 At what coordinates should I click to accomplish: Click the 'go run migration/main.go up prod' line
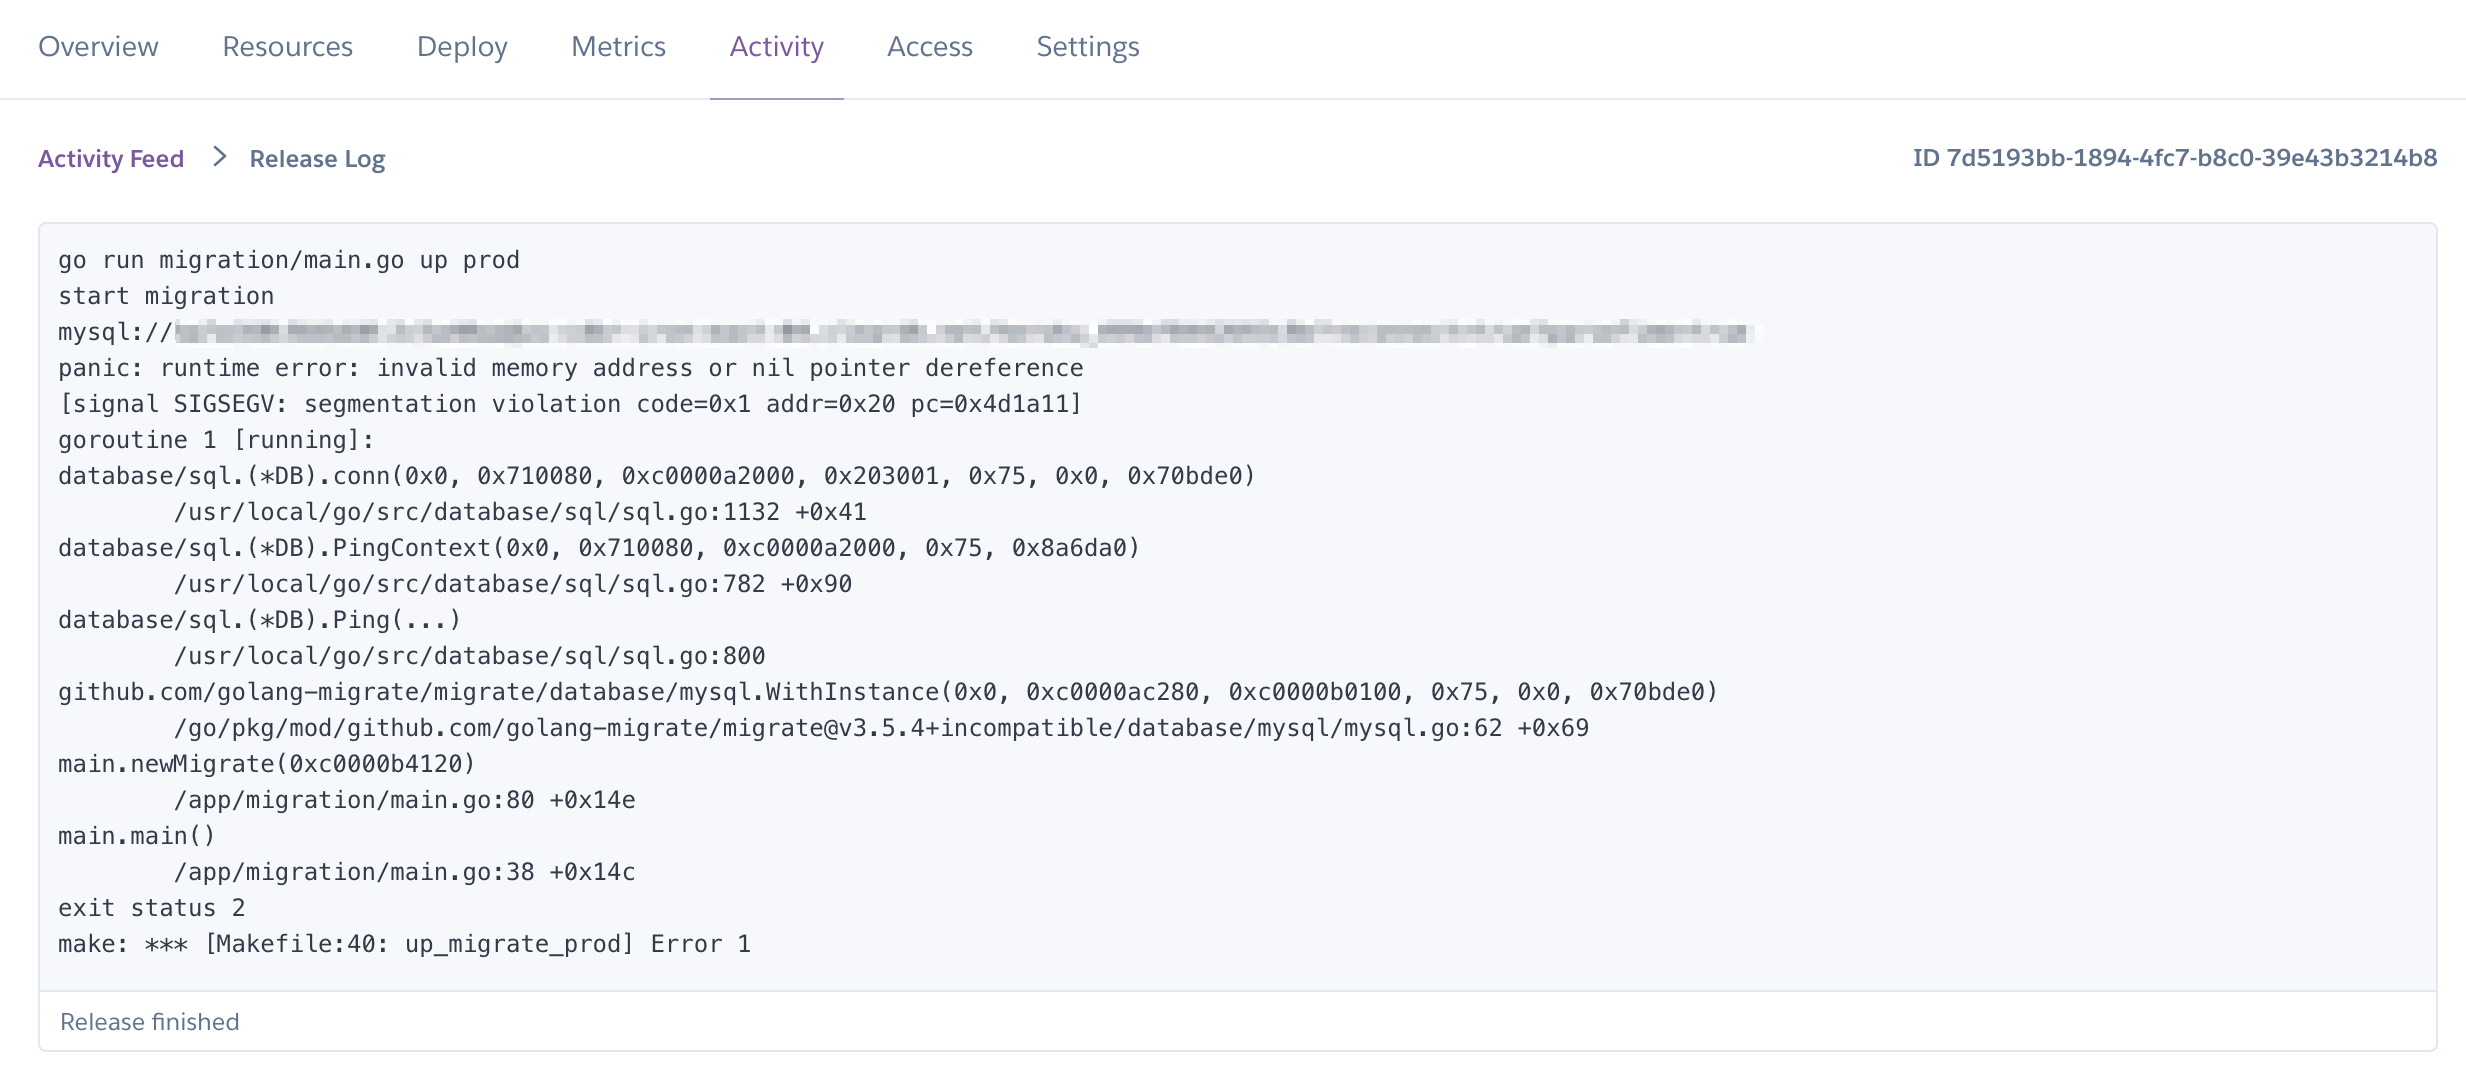[x=289, y=261]
